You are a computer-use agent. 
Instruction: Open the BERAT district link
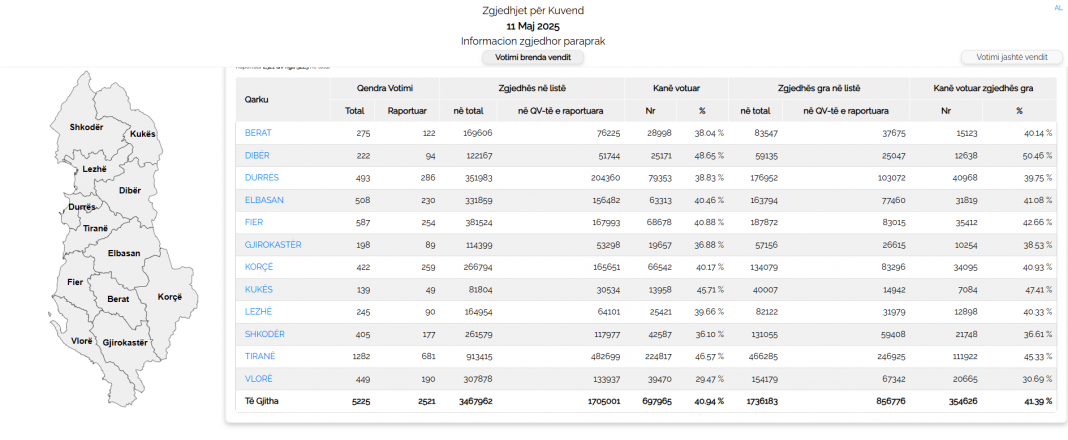click(x=258, y=133)
